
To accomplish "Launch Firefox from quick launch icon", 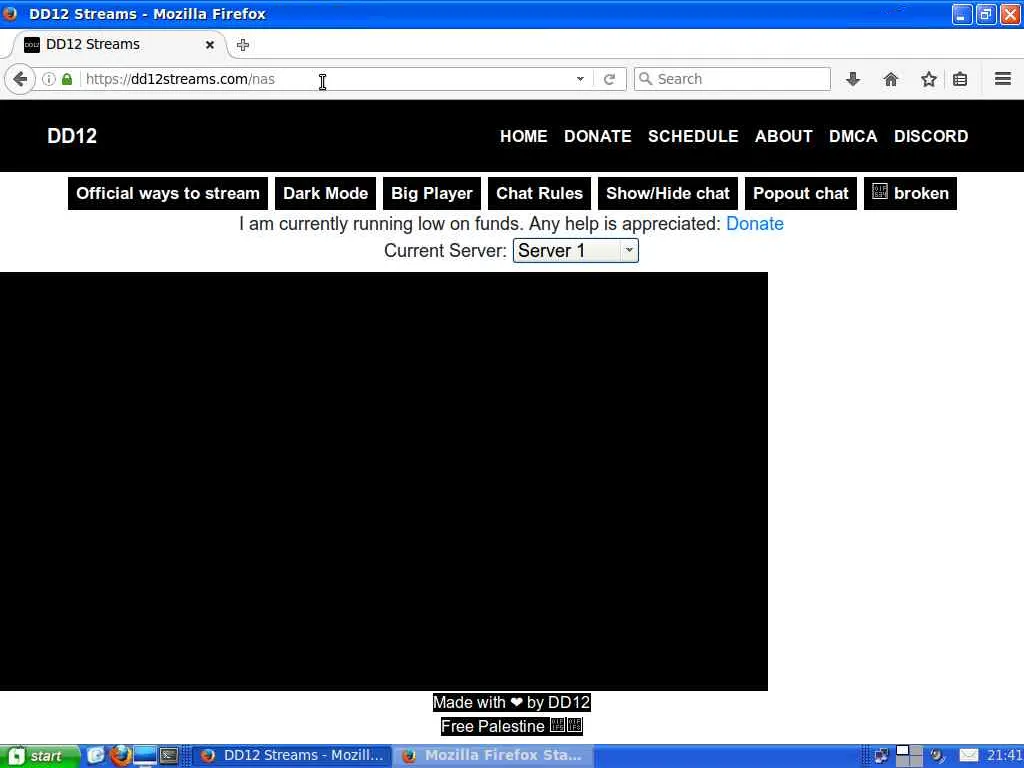I will pos(120,756).
